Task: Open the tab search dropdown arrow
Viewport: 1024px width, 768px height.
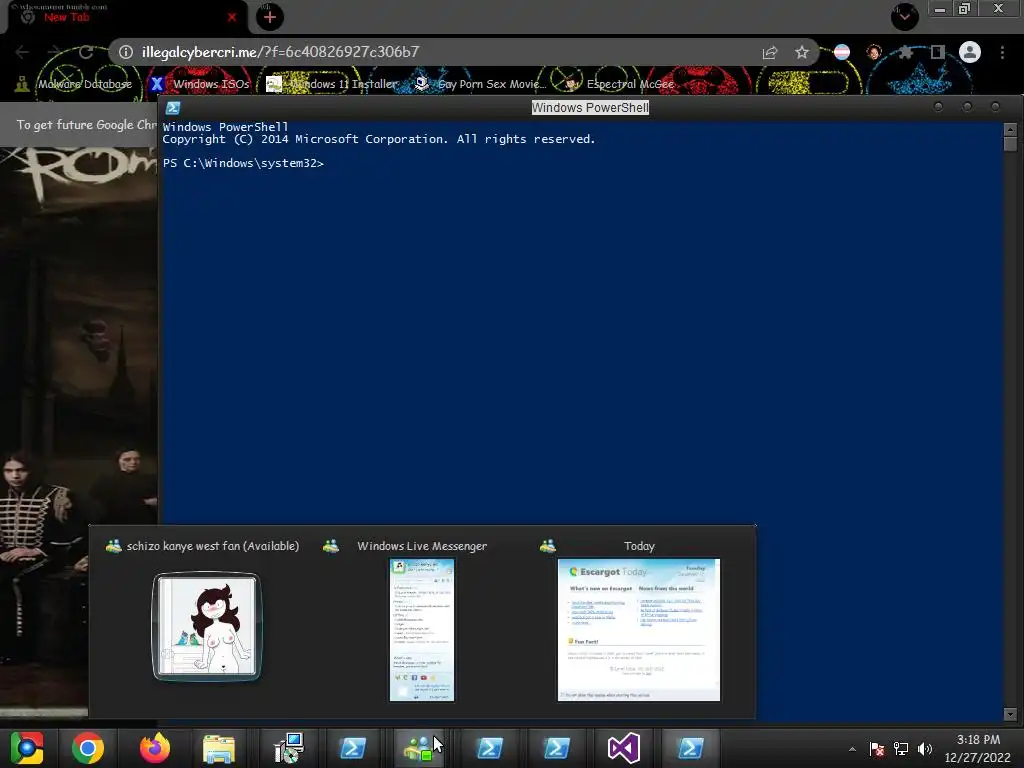Action: [904, 17]
